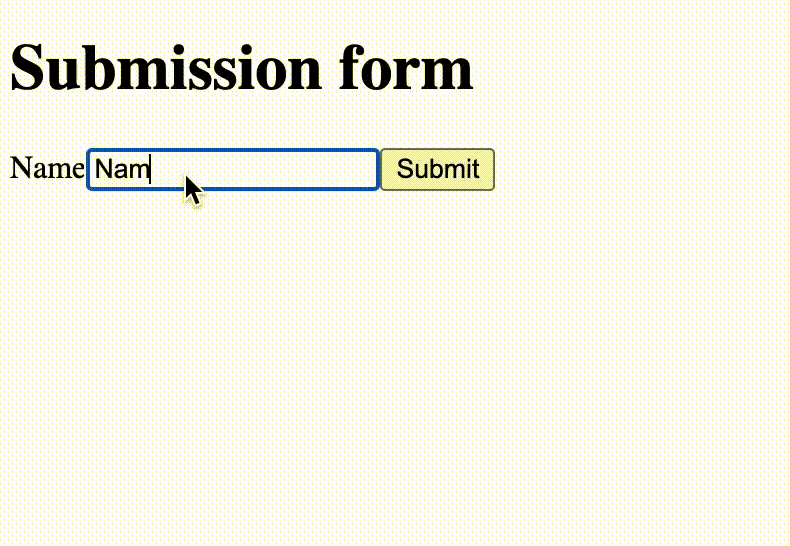Set cursor after "Nam" in the input
The image size is (790, 546).
(x=150, y=170)
